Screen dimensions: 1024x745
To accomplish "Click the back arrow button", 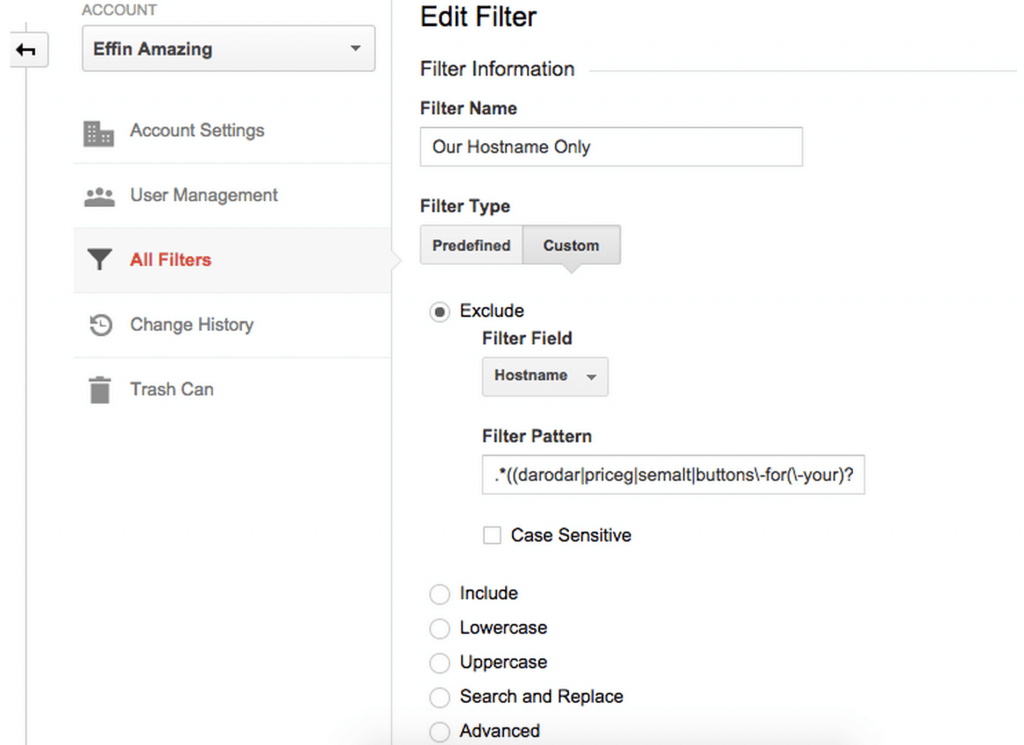I will [x=29, y=50].
